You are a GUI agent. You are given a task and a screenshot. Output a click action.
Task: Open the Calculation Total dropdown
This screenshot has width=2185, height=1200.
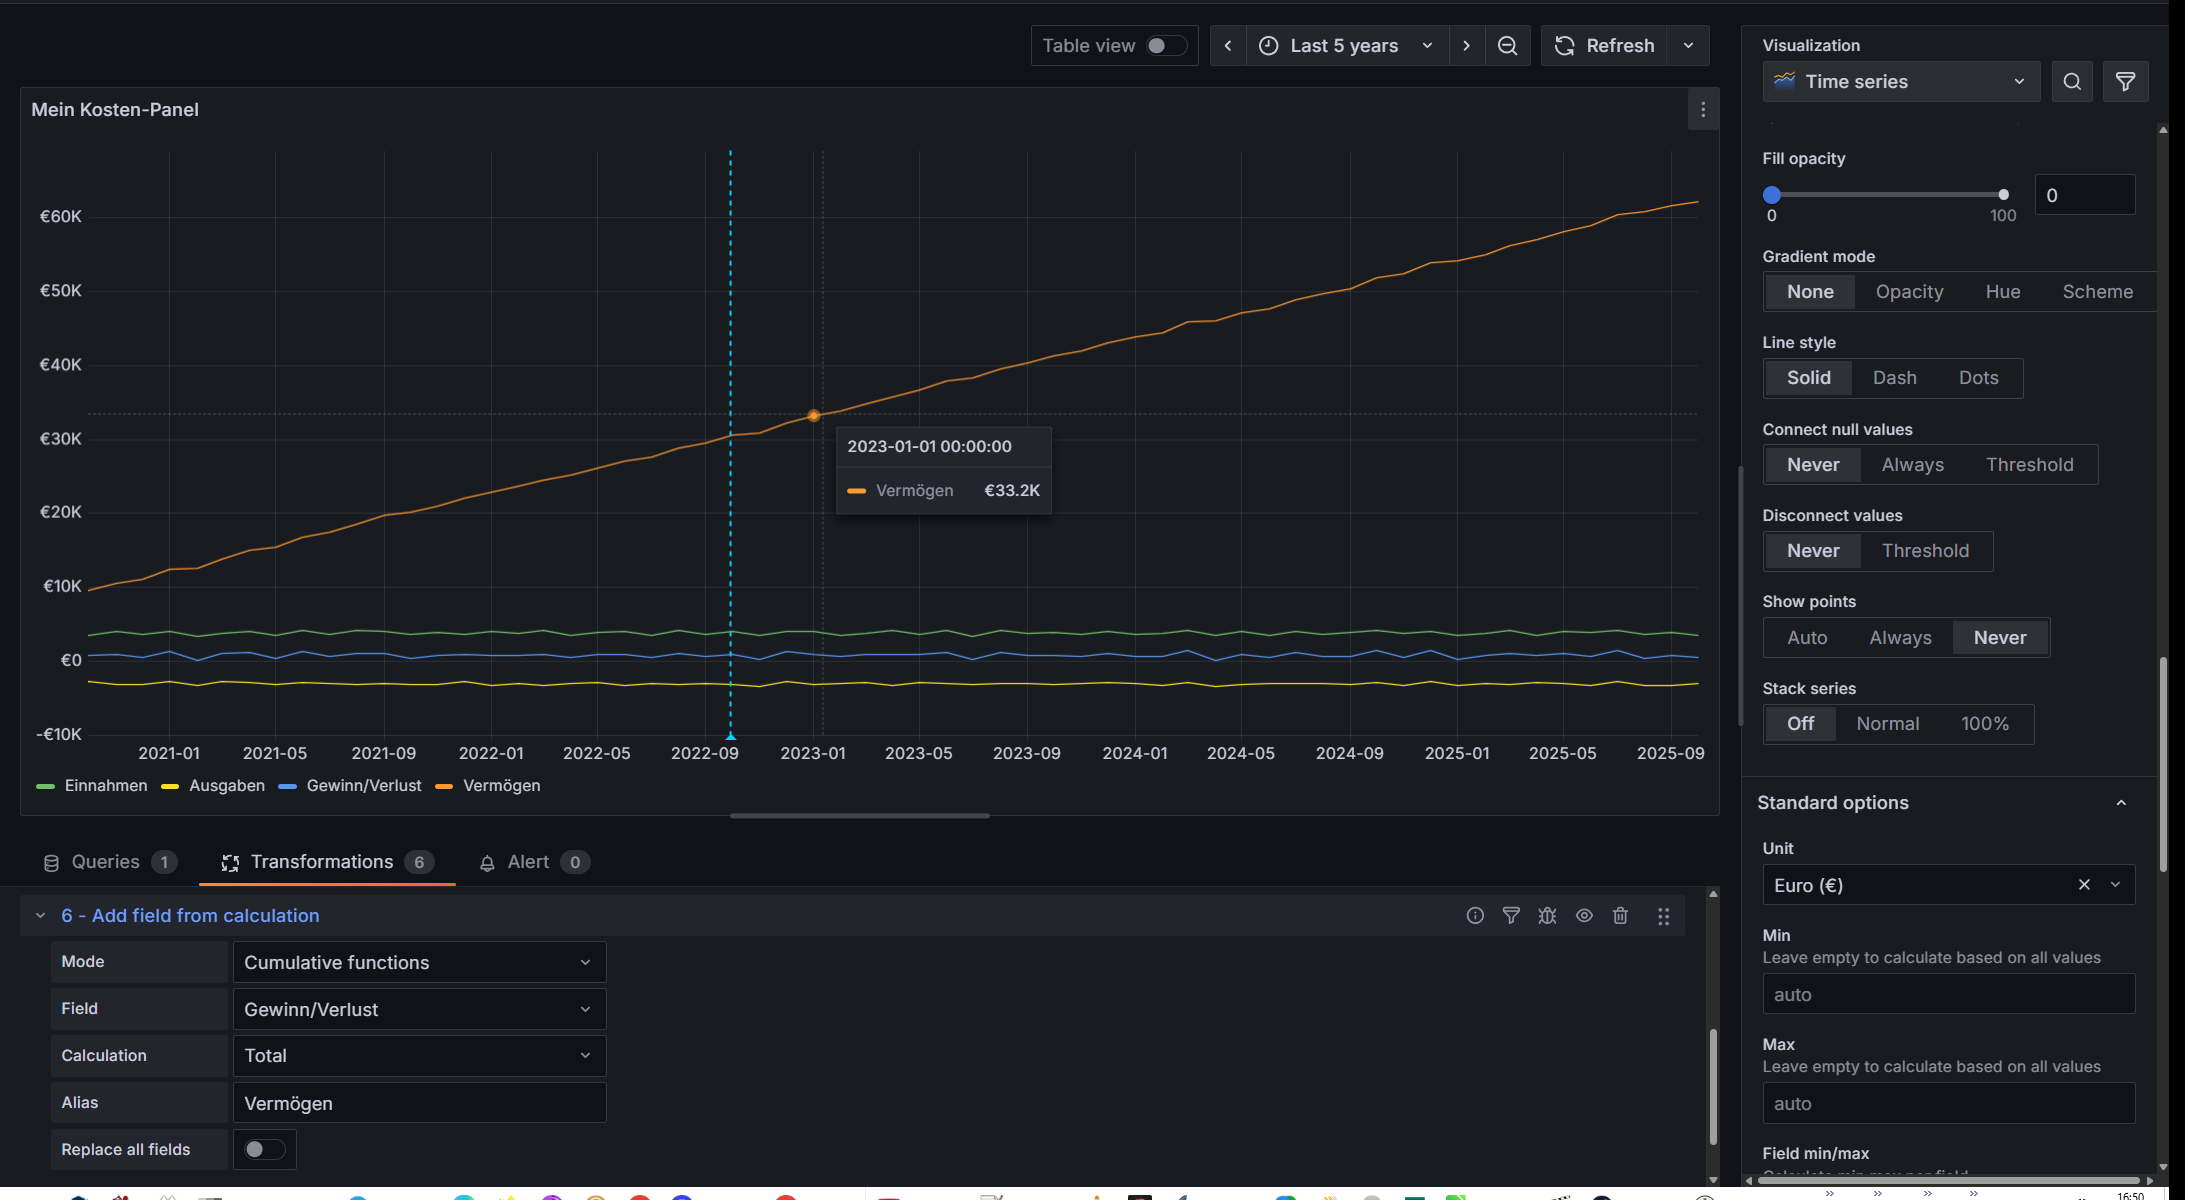(x=418, y=1056)
